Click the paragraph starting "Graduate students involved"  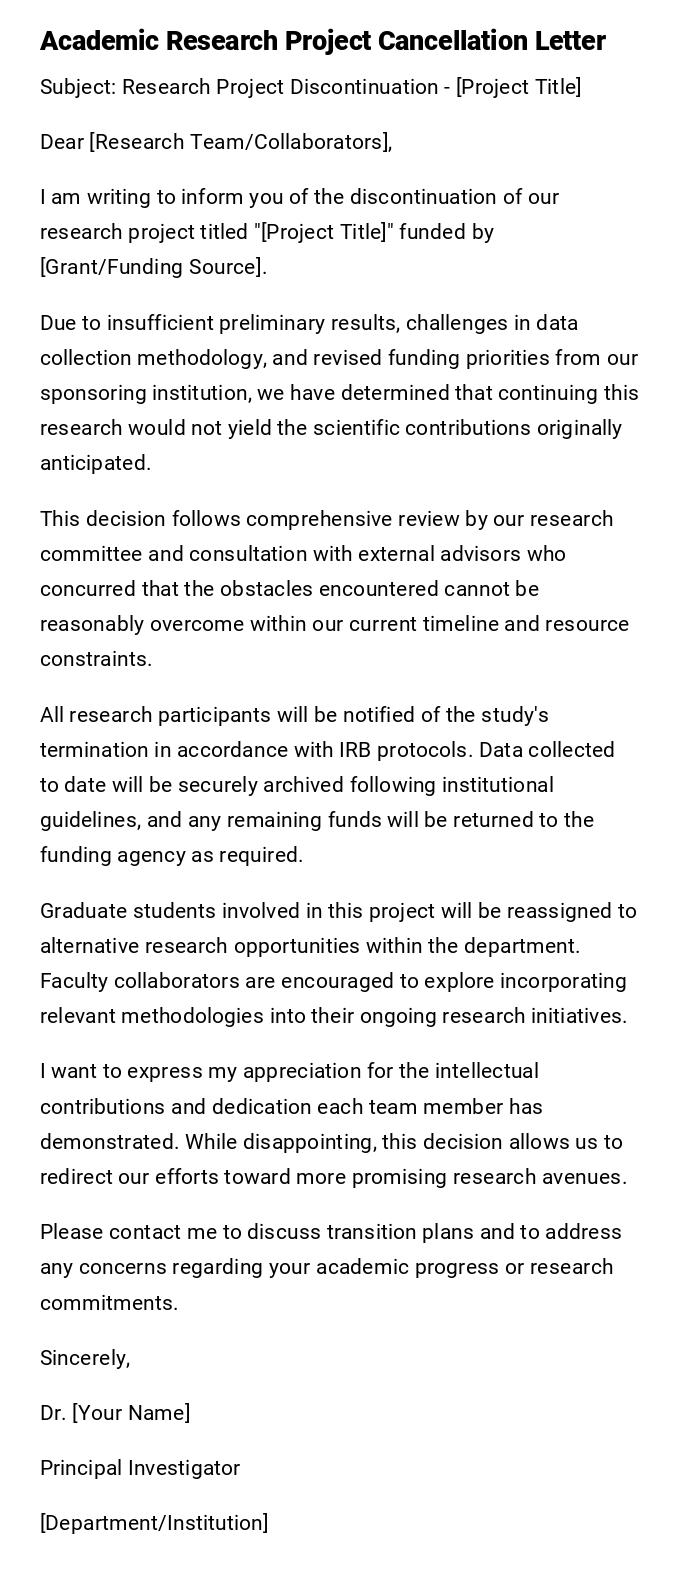[338, 963]
